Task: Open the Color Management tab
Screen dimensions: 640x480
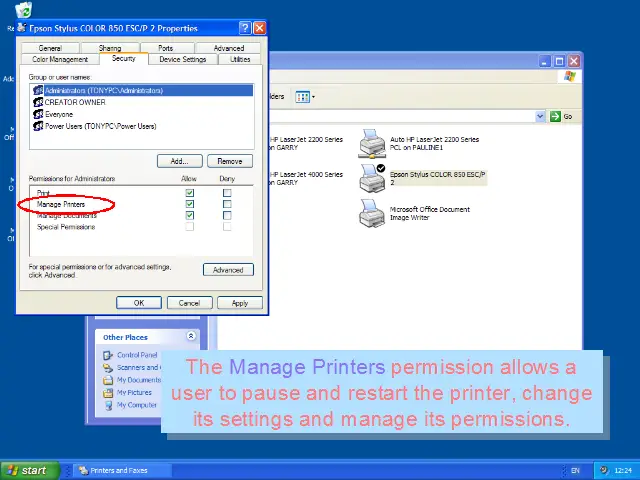Action: click(60, 59)
